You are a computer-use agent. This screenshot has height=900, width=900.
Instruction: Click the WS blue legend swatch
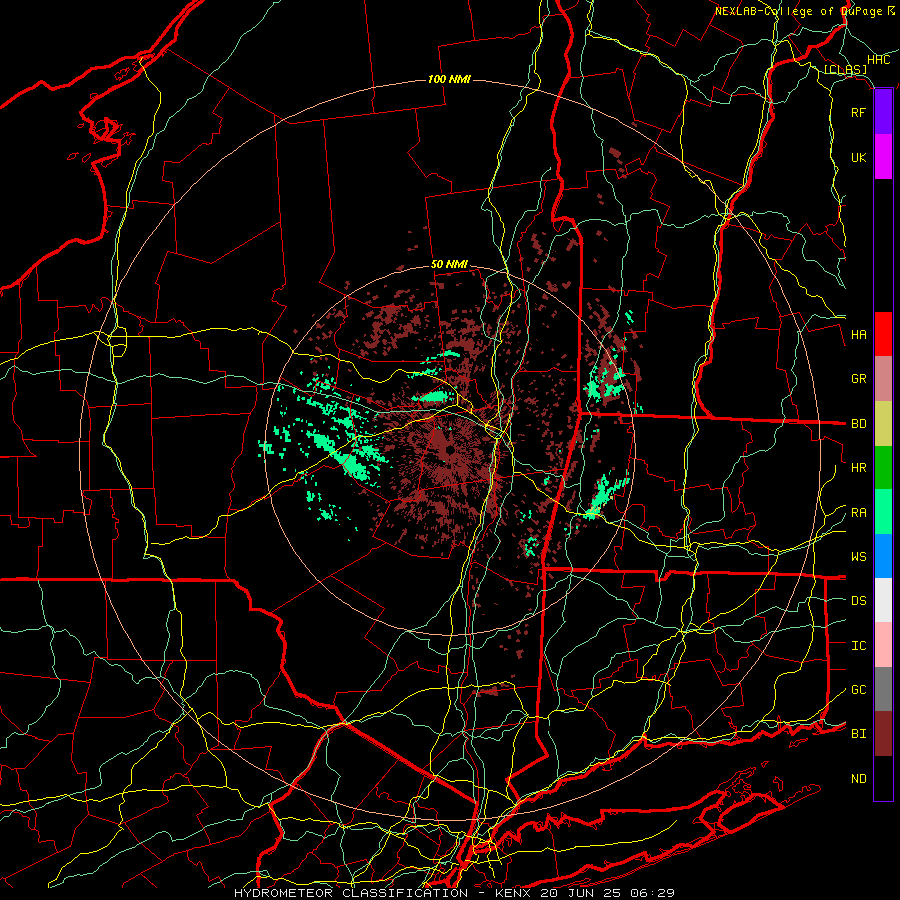point(883,556)
